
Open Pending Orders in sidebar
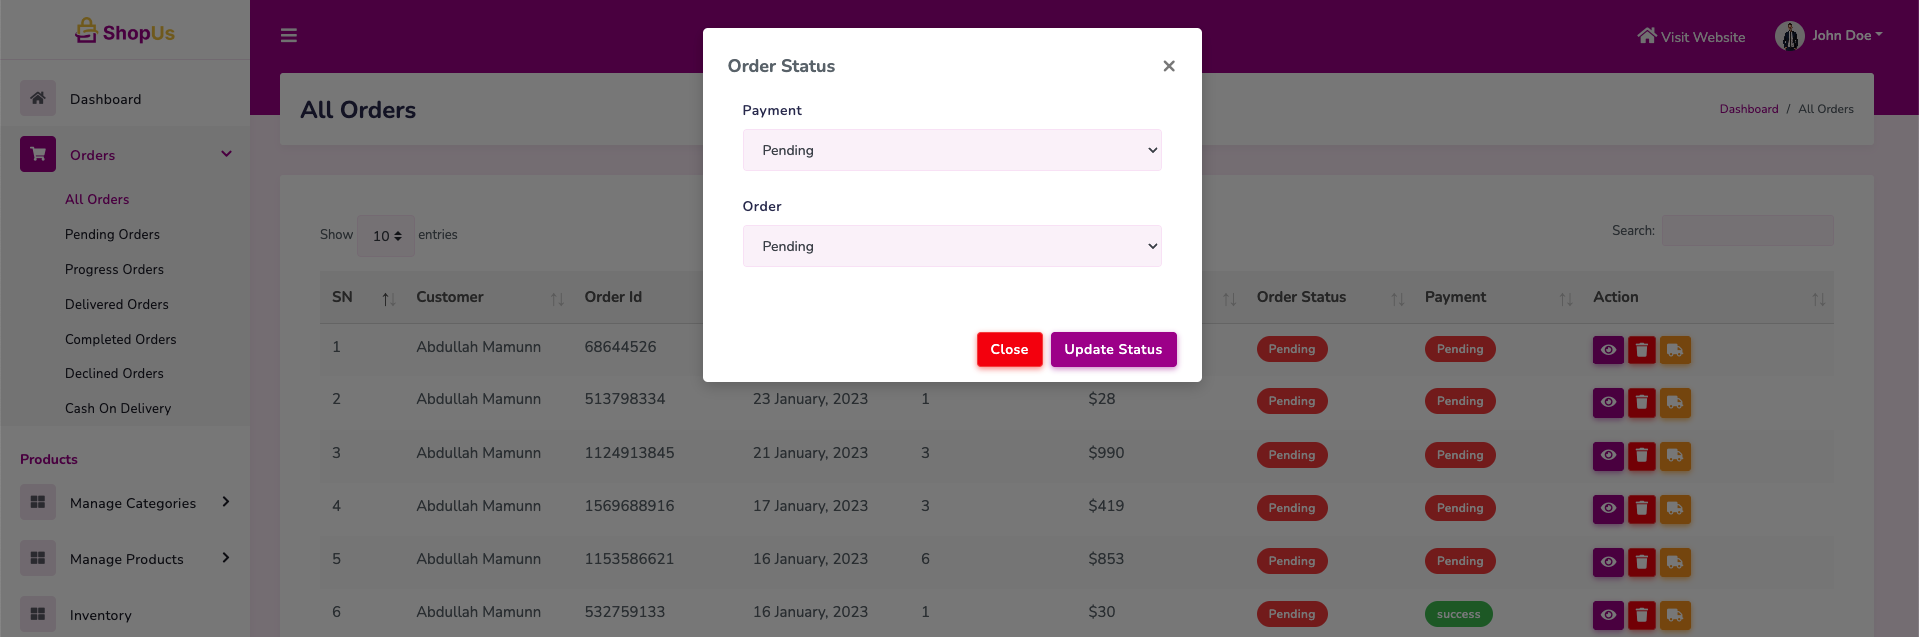[x=112, y=234]
